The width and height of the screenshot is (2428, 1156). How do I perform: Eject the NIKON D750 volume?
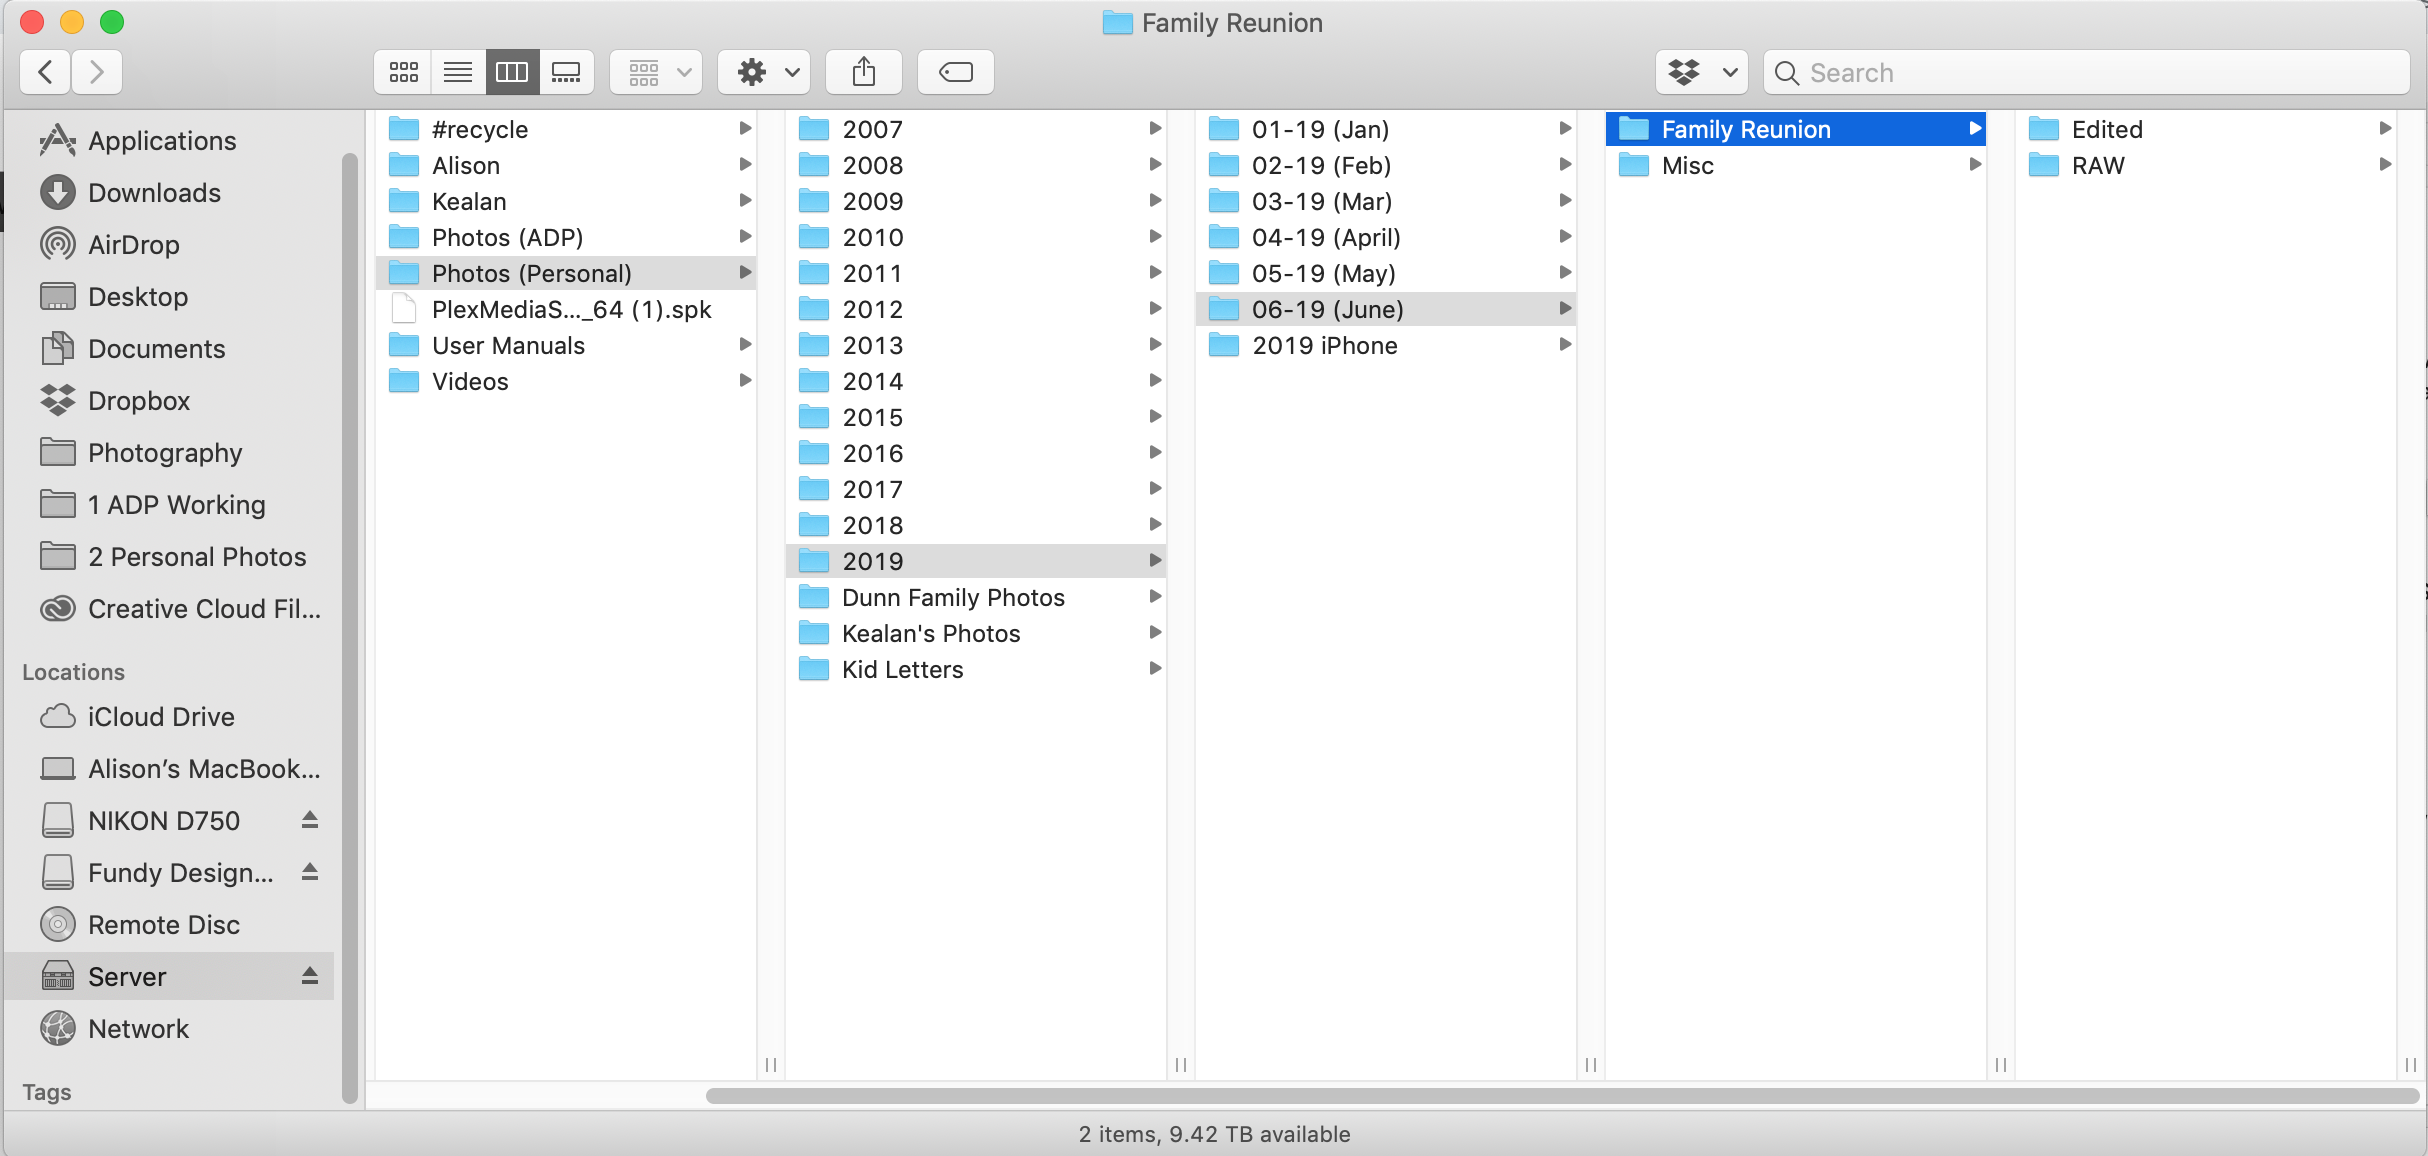click(x=310, y=821)
